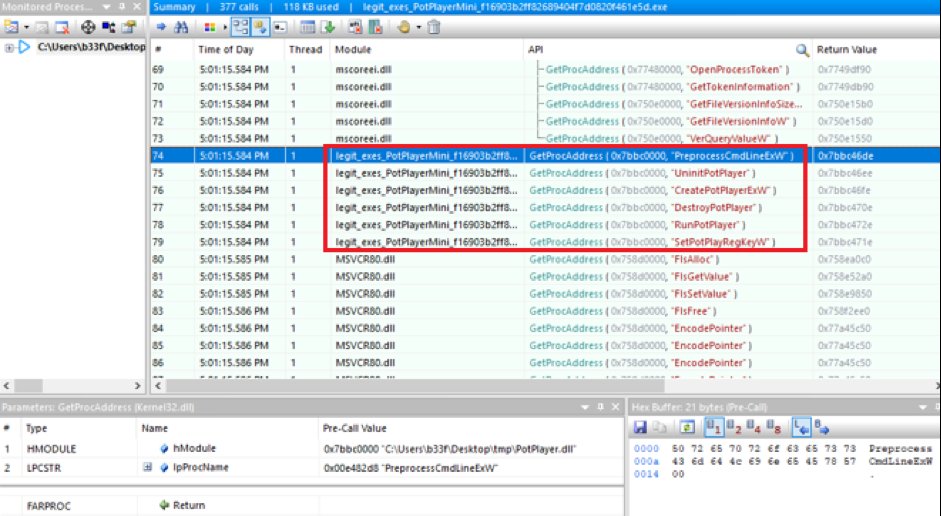941x516 pixels.
Task: Click the C:\Users\b33f\Desktop process entry
Action: click(x=91, y=47)
